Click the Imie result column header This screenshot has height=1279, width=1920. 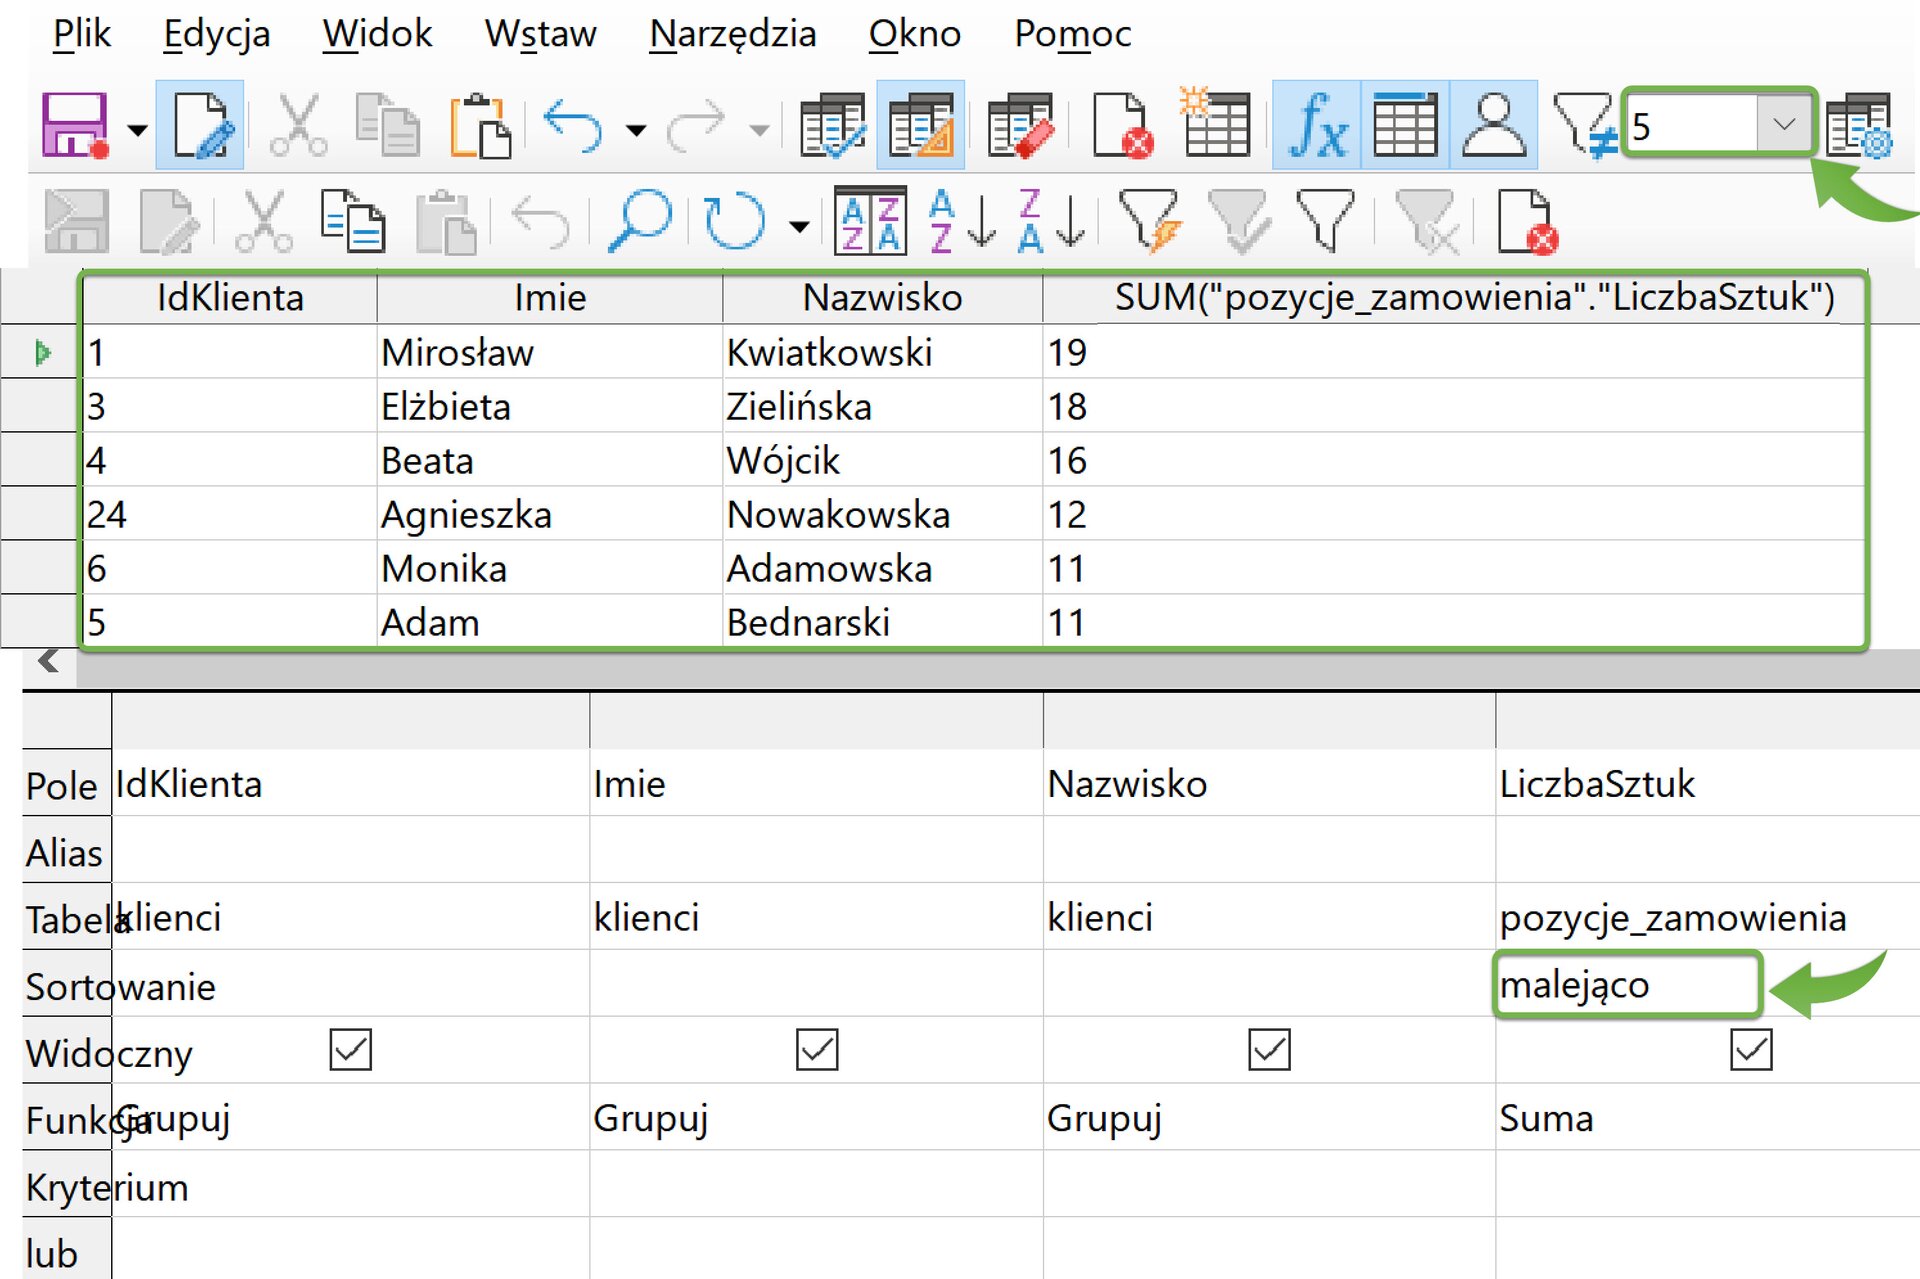pos(550,297)
